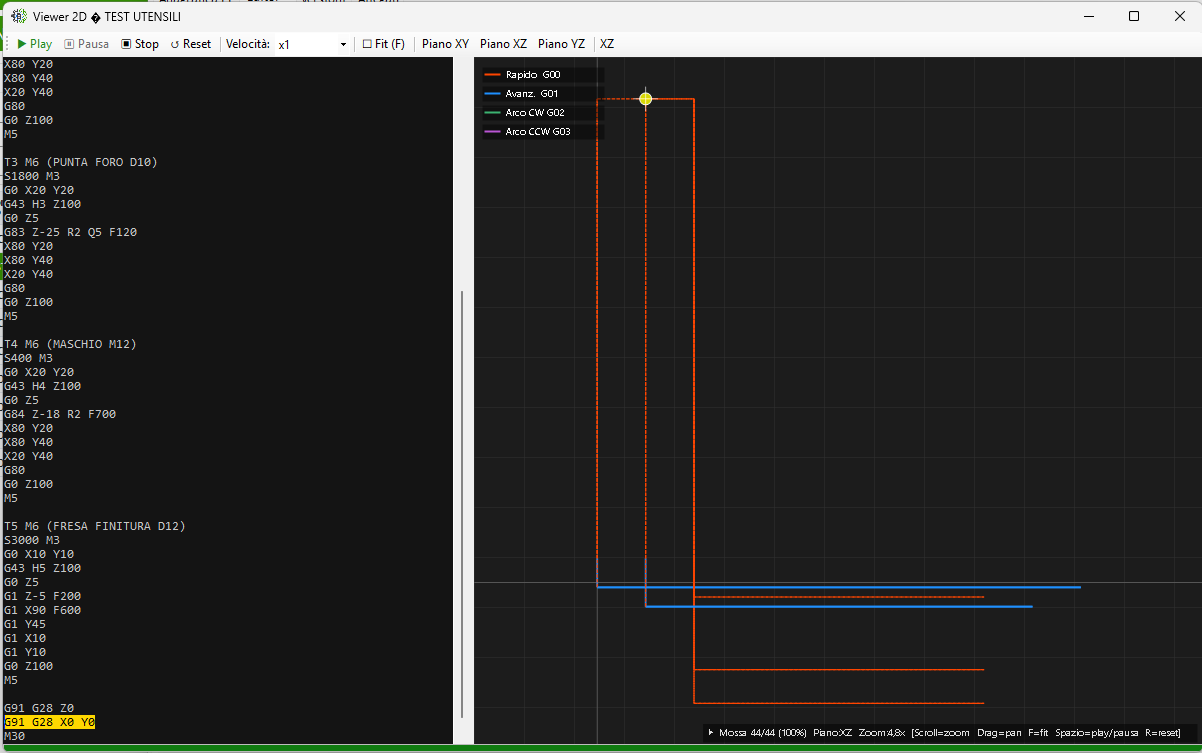Screen dimensions: 1202x753
Task: Click the yellow tool position marker
Action: point(646,99)
